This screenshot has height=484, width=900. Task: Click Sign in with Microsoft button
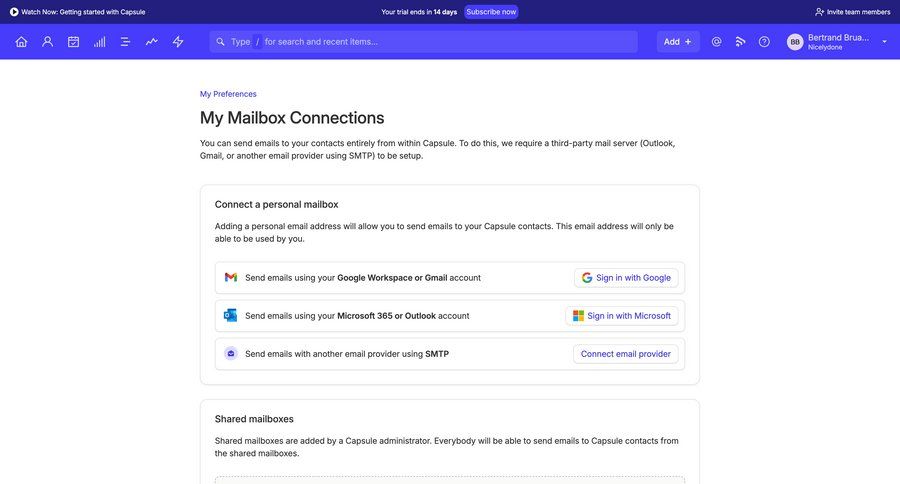pos(621,316)
